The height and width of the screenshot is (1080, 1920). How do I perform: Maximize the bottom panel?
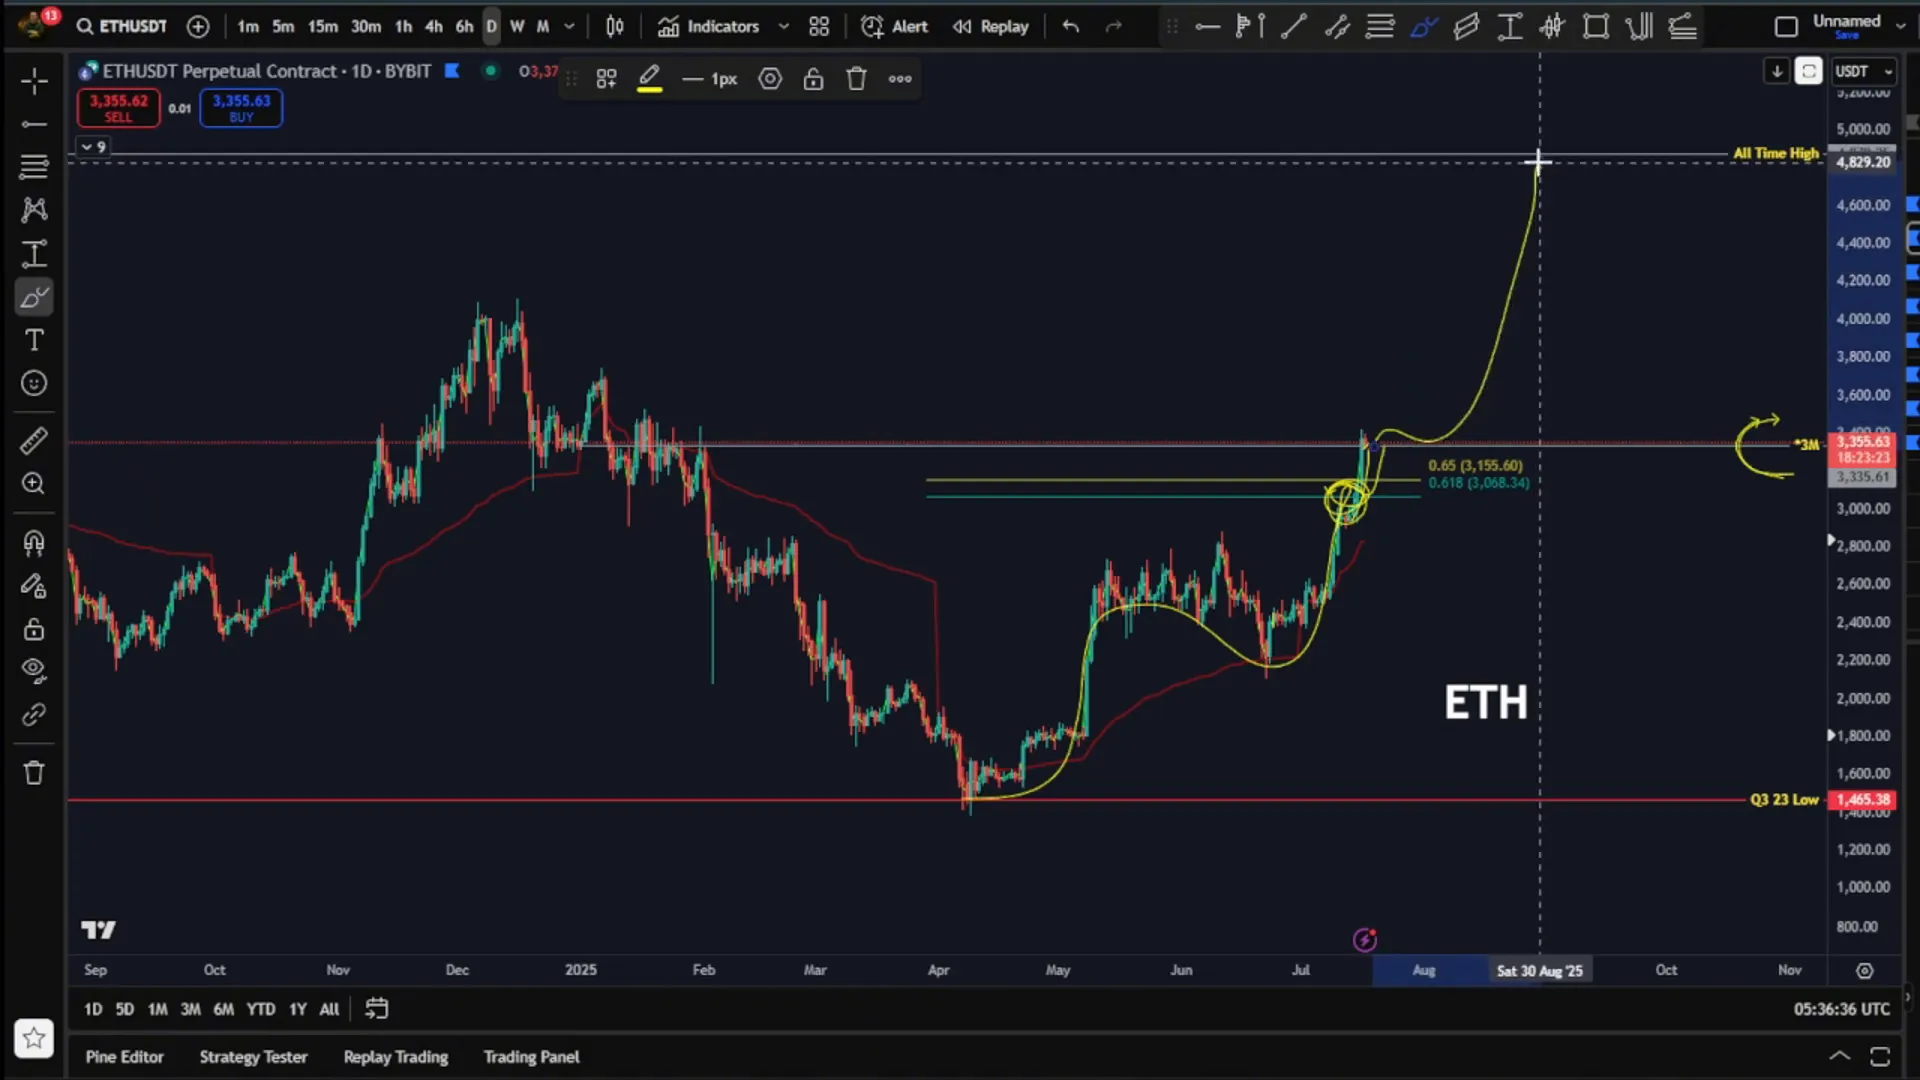[1880, 1056]
